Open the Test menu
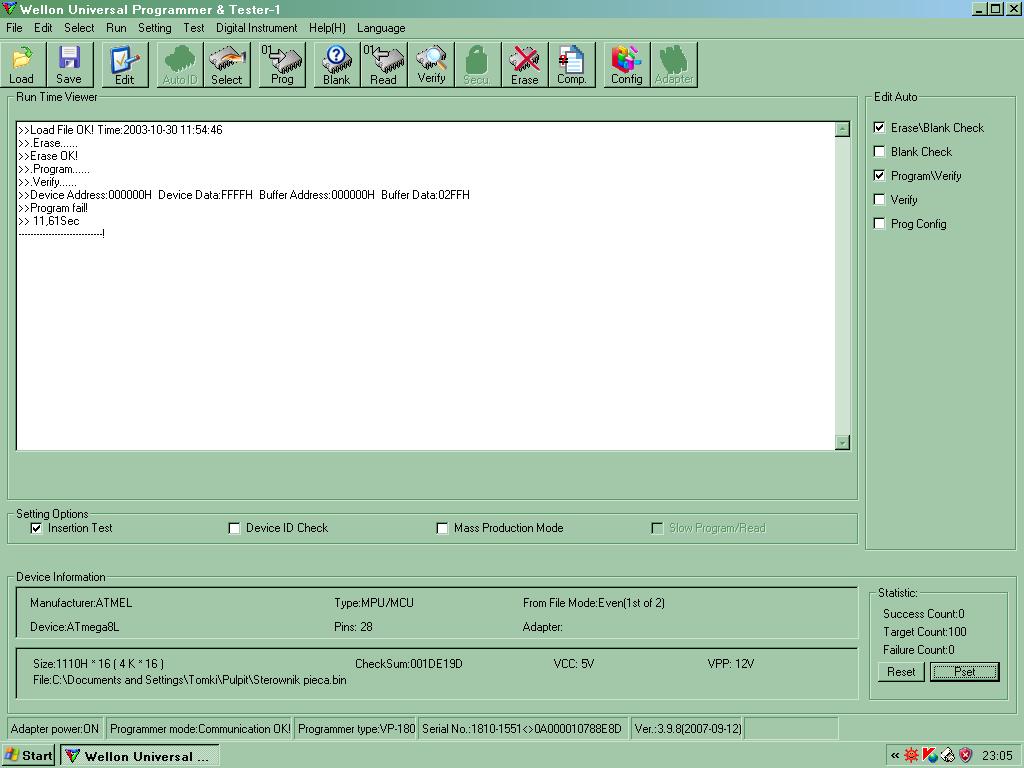This screenshot has height=768, width=1024. [x=194, y=28]
